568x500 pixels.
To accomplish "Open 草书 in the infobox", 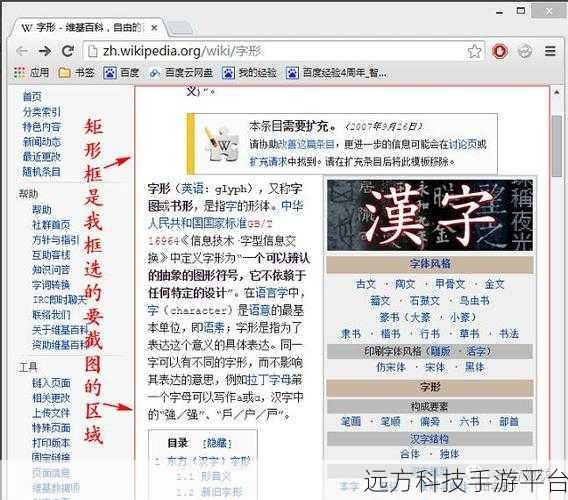I will pyautogui.click(x=469, y=334).
